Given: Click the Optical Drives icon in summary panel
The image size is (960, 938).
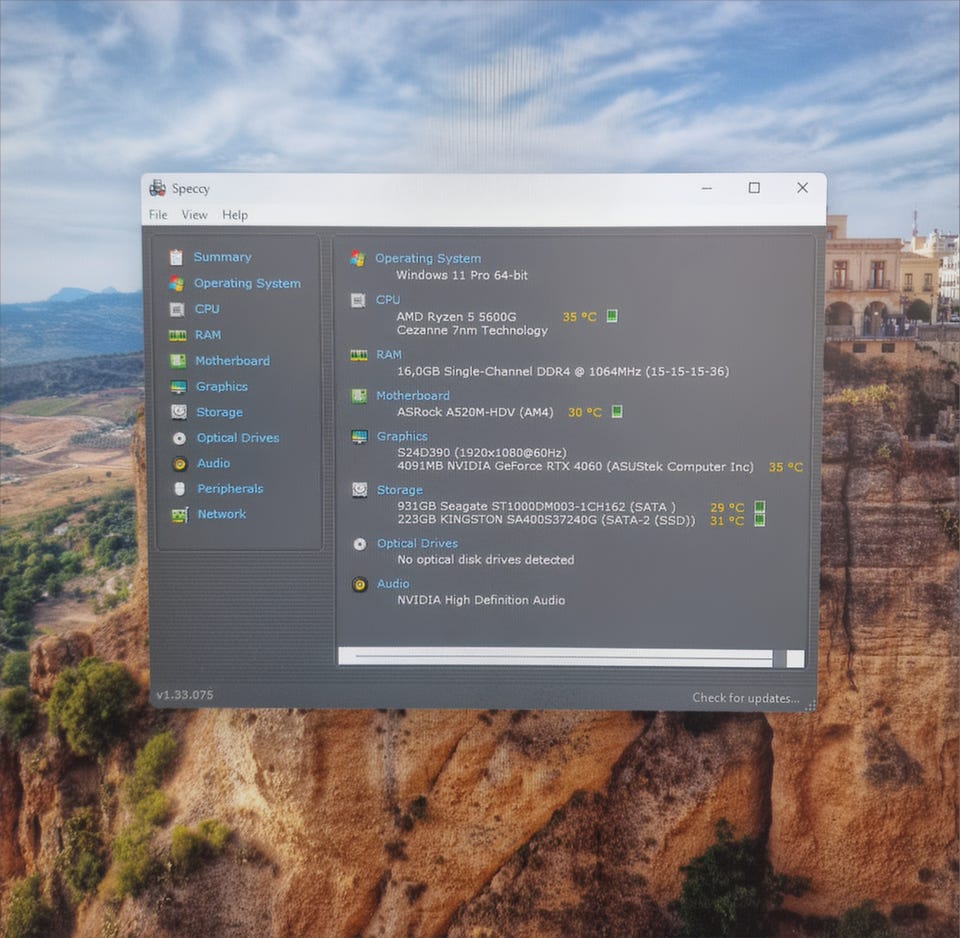Looking at the screenshot, I should pos(360,544).
